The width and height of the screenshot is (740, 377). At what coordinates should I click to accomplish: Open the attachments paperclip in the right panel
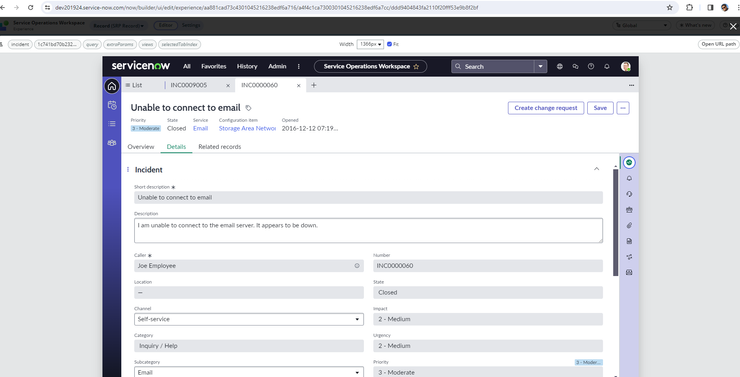[x=629, y=226]
